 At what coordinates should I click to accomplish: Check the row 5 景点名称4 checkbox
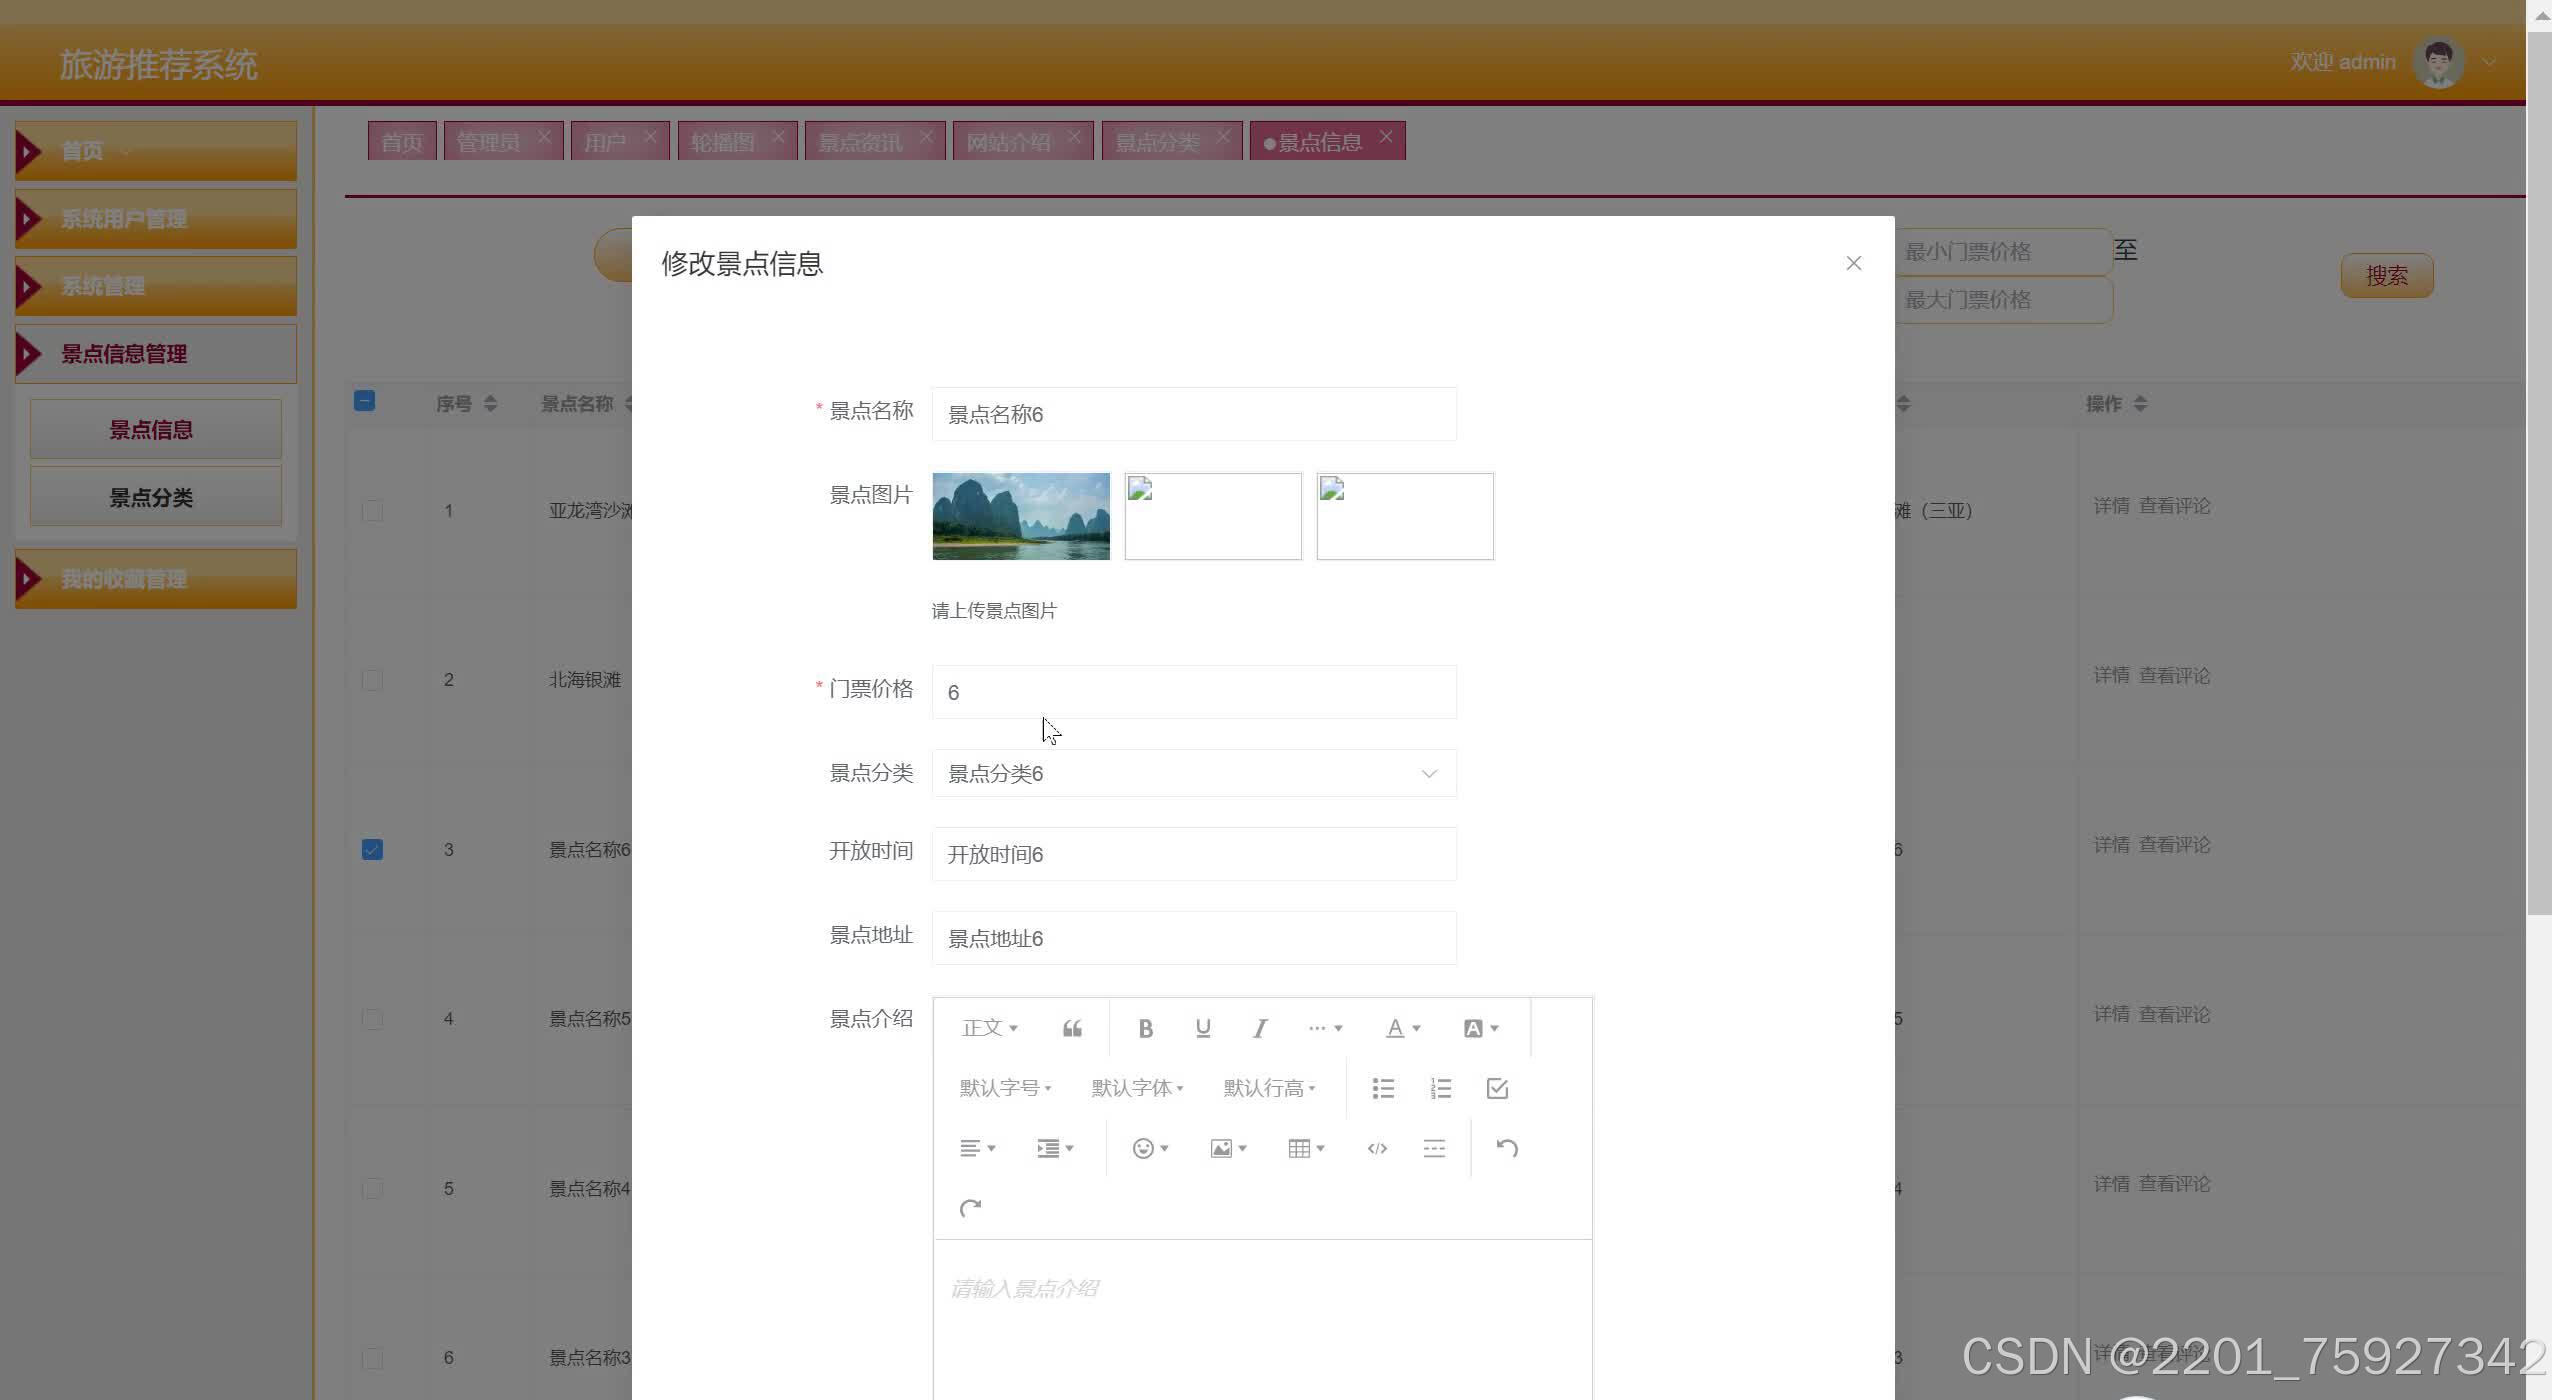coord(372,1188)
